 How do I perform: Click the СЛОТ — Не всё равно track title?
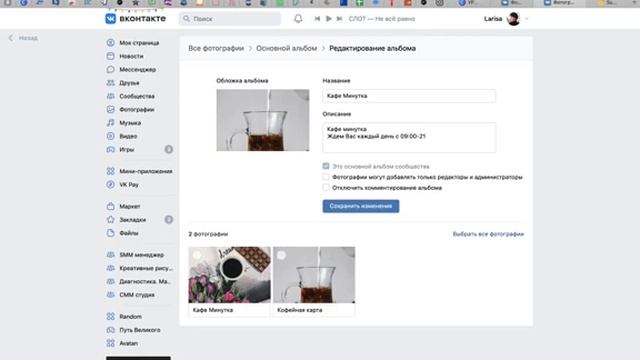coord(382,19)
